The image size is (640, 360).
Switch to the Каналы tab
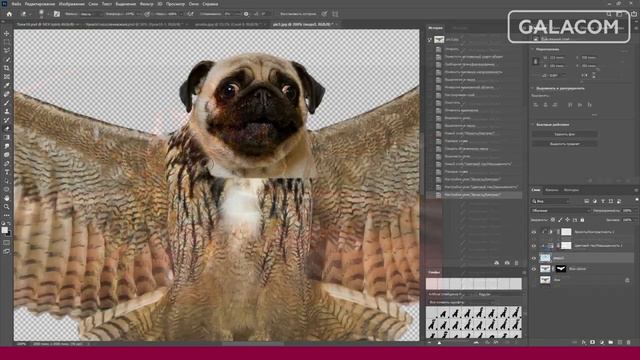(552, 190)
